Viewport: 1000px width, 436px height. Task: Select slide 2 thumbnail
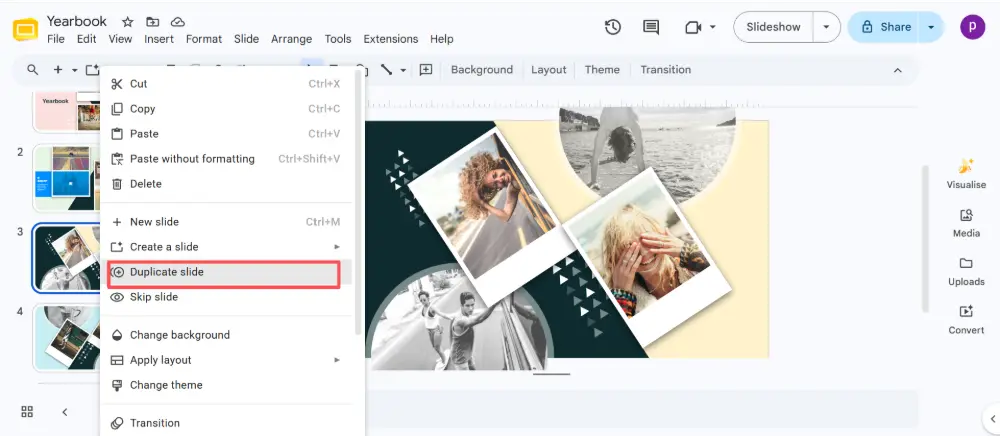click(x=67, y=178)
